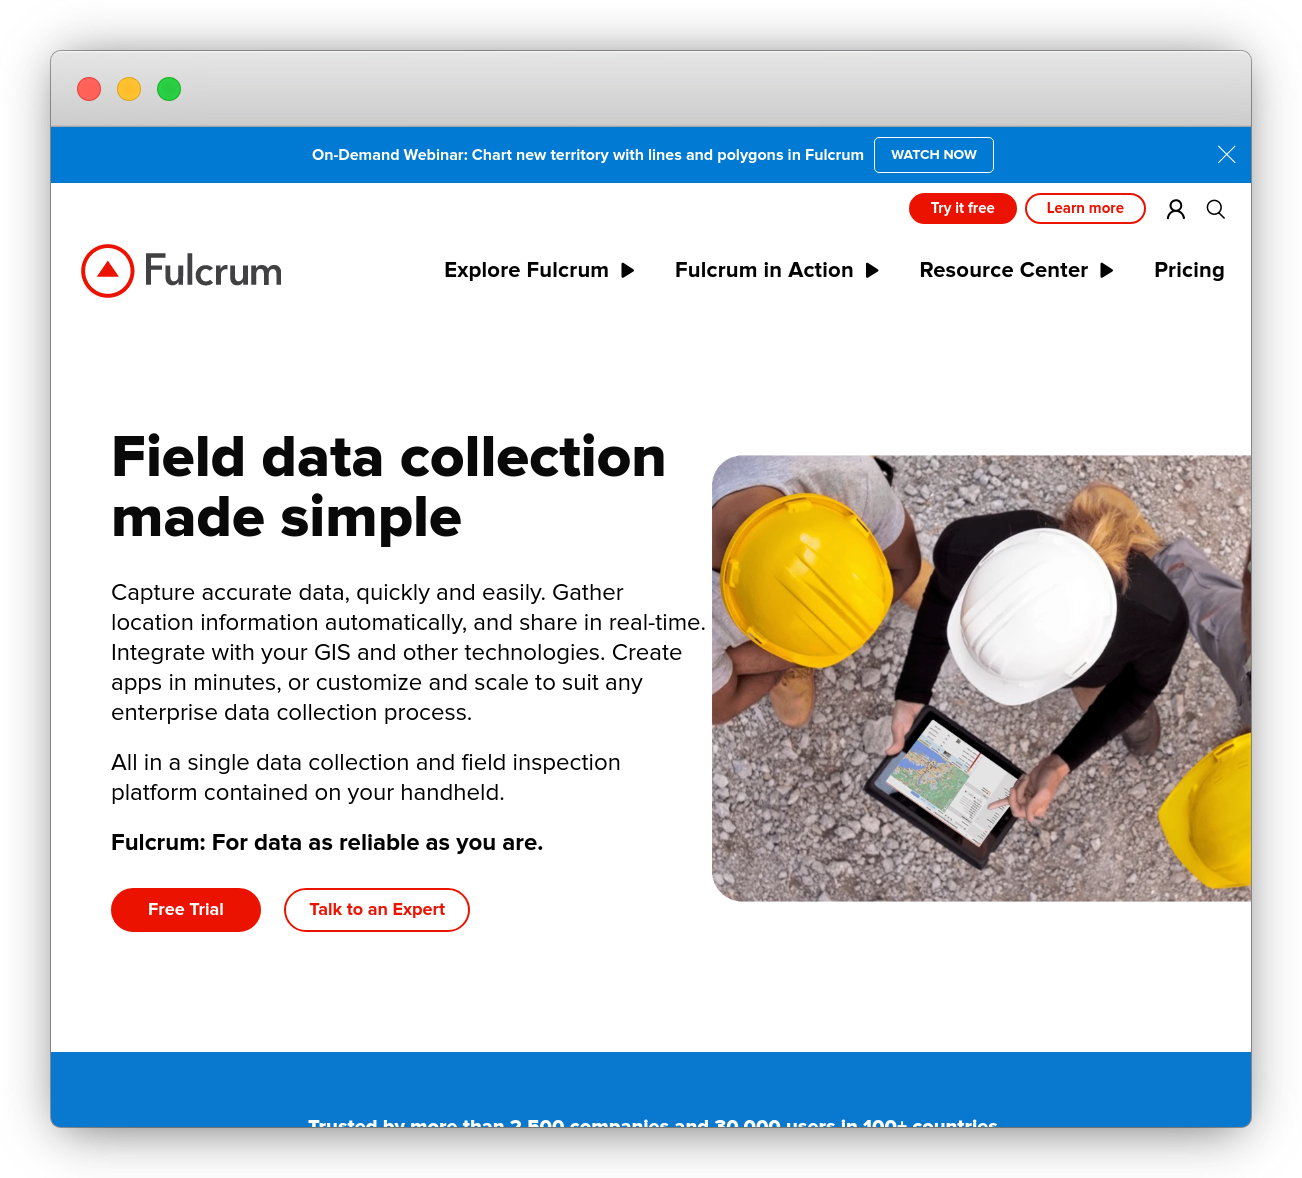Open the site search
This screenshot has height=1178, width=1302.
[1215, 209]
